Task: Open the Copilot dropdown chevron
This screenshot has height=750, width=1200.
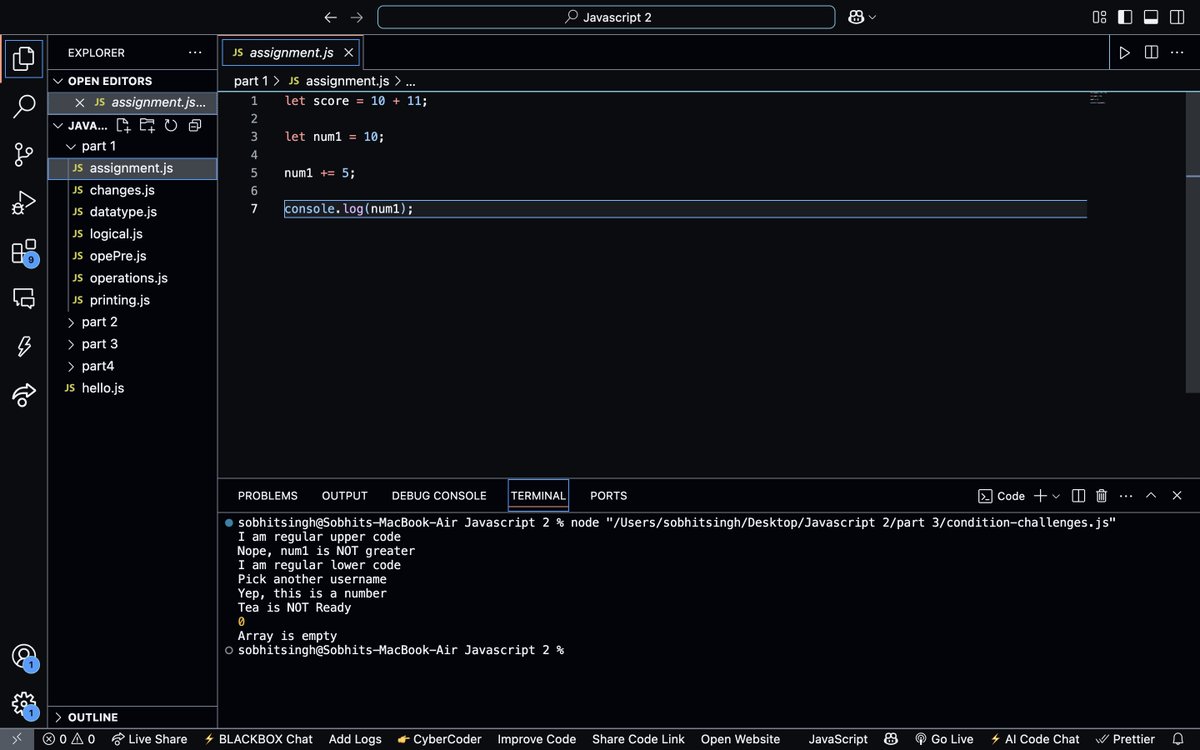Action: [872, 17]
